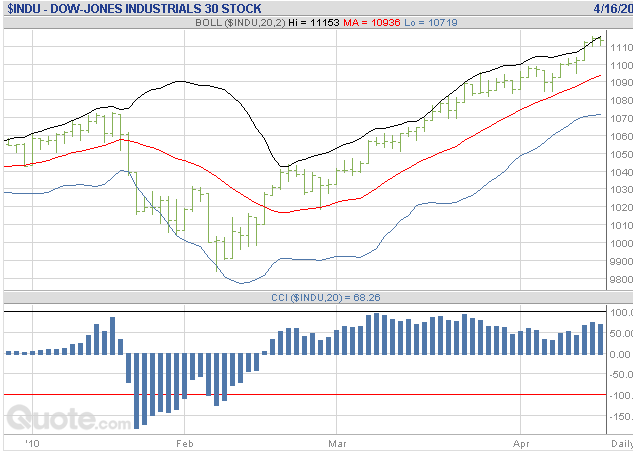Image resolution: width=633 pixels, height=451 pixels.
Task: Click the '10 year label on time axis
Action: 32,444
